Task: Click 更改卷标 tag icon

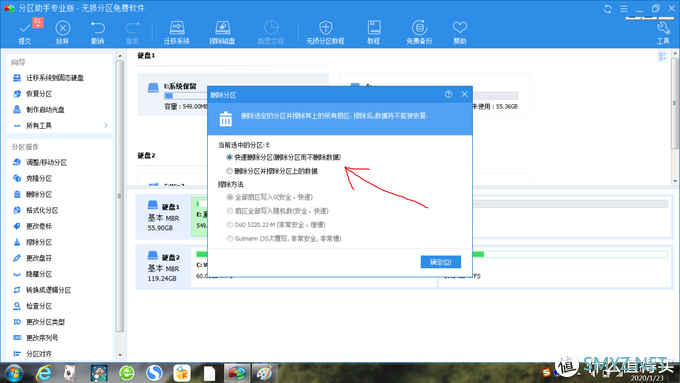Action: pos(17,226)
